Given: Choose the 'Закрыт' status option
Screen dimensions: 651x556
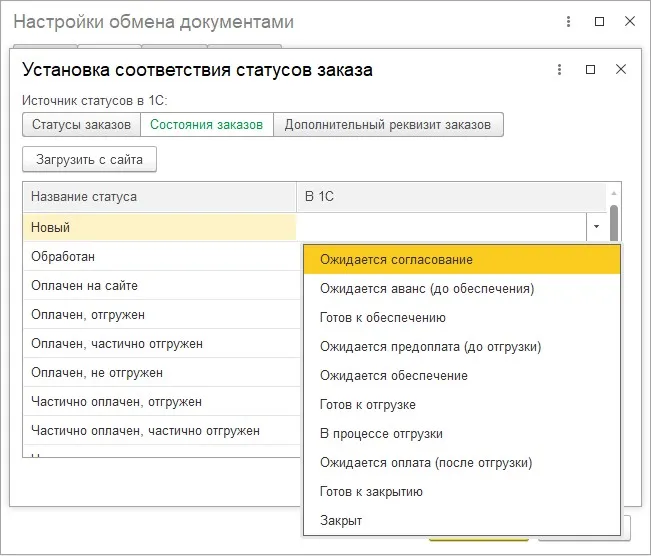Looking at the screenshot, I should pos(341,521).
